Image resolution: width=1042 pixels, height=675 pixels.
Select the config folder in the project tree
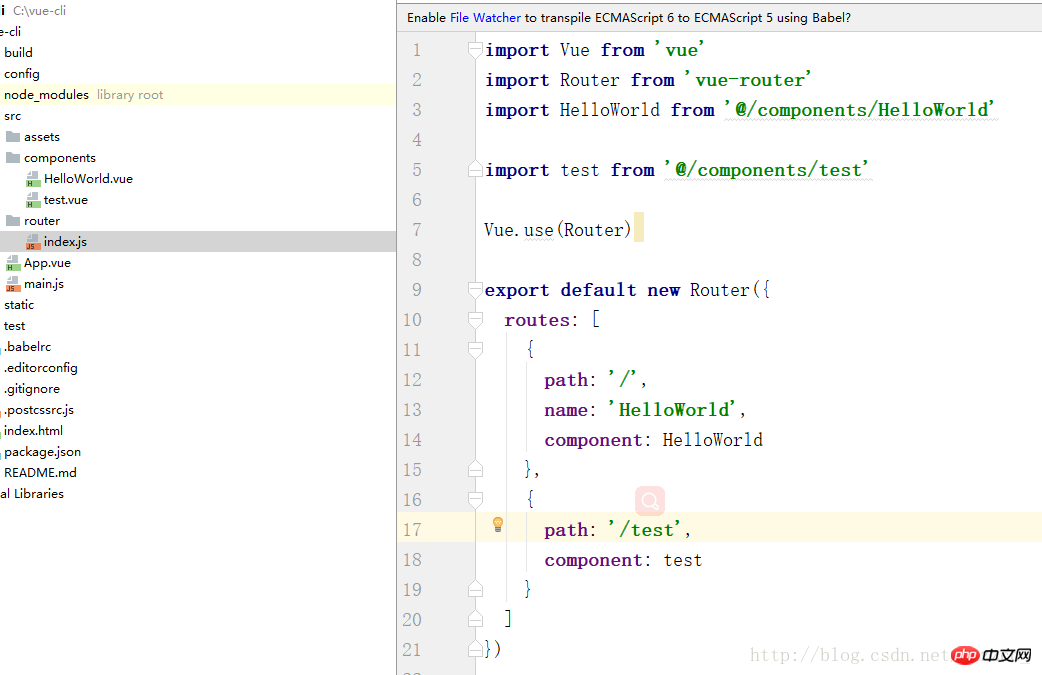click(22, 74)
